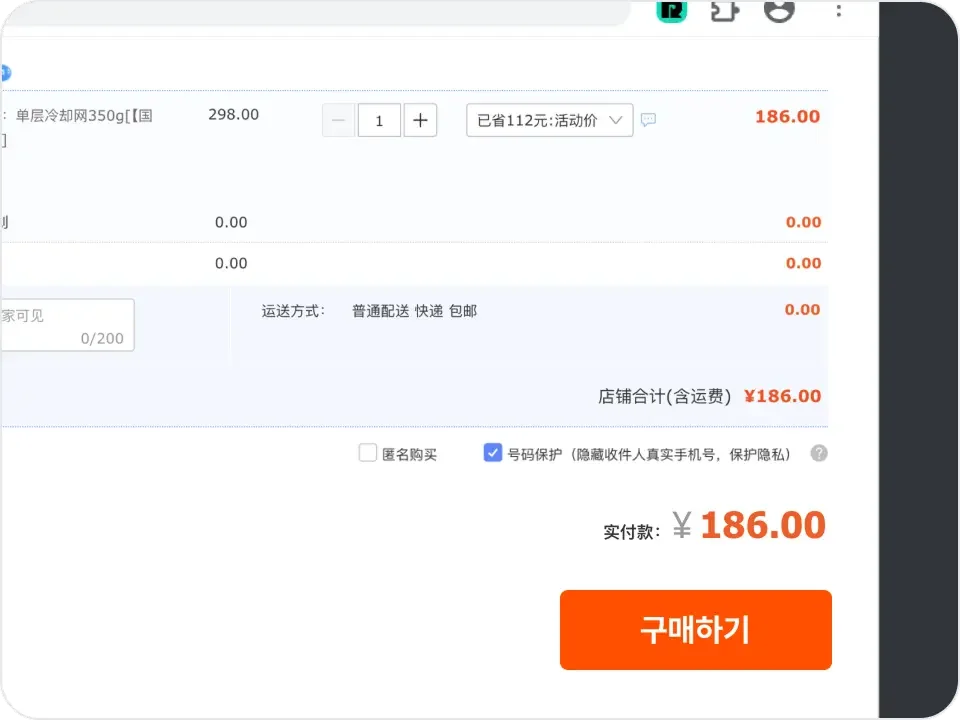The height and width of the screenshot is (720, 960).
Task: Open the browser profile avatar
Action: click(778, 10)
